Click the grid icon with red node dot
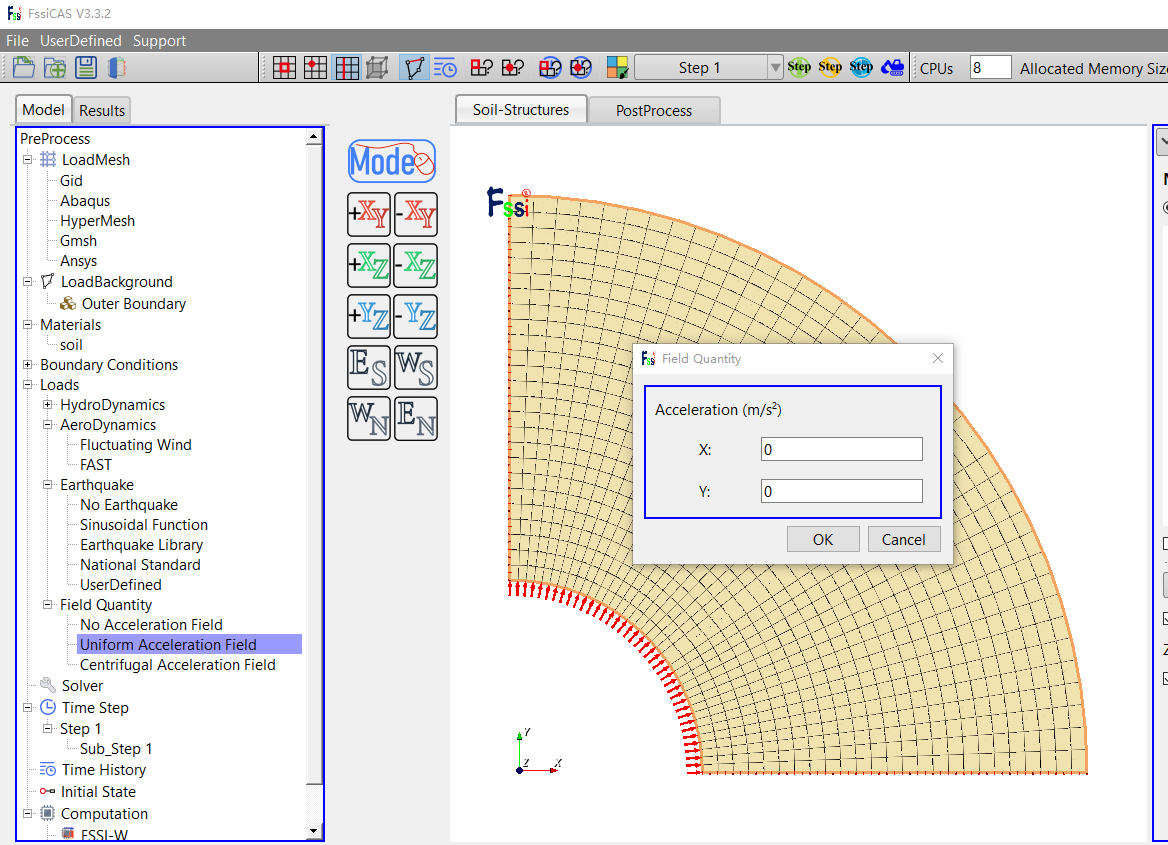This screenshot has height=845, width=1168. coord(316,68)
